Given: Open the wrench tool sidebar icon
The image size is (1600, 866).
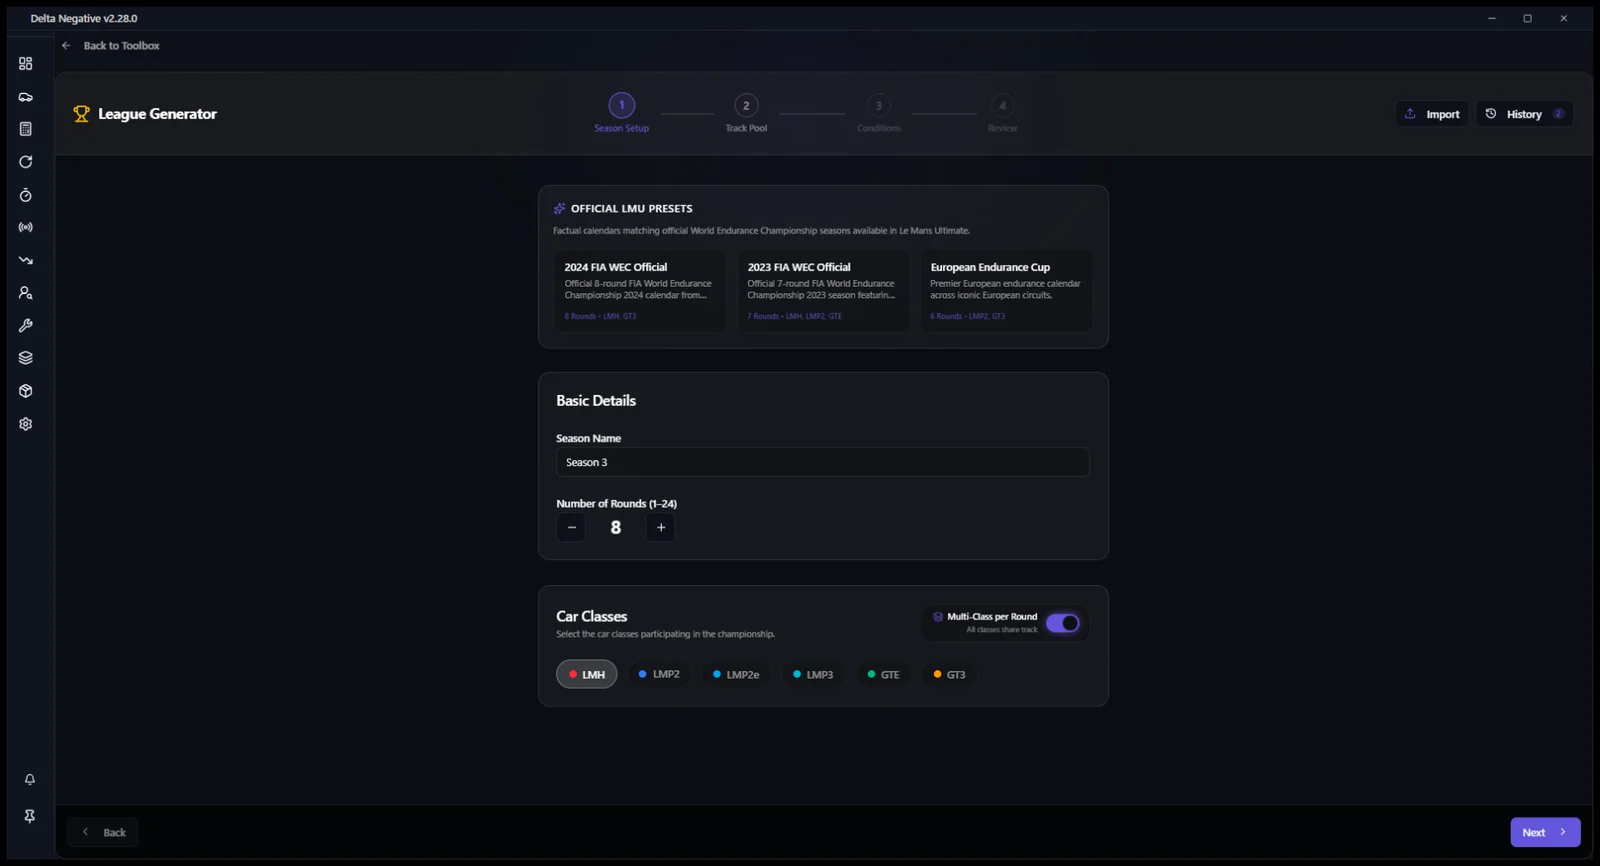Looking at the screenshot, I should coord(26,326).
